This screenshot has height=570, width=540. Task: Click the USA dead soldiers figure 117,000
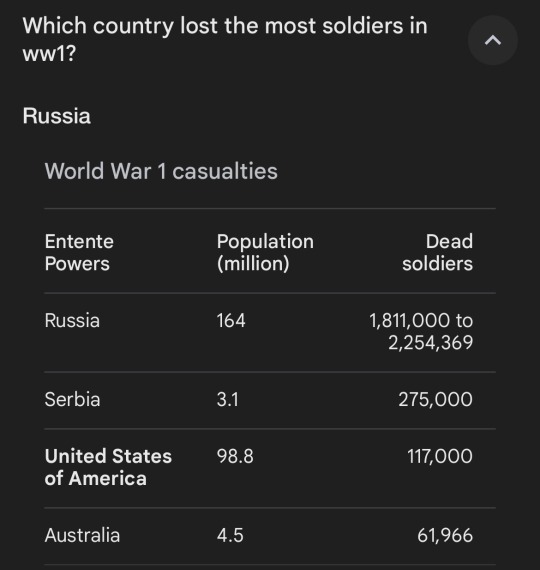click(x=440, y=456)
